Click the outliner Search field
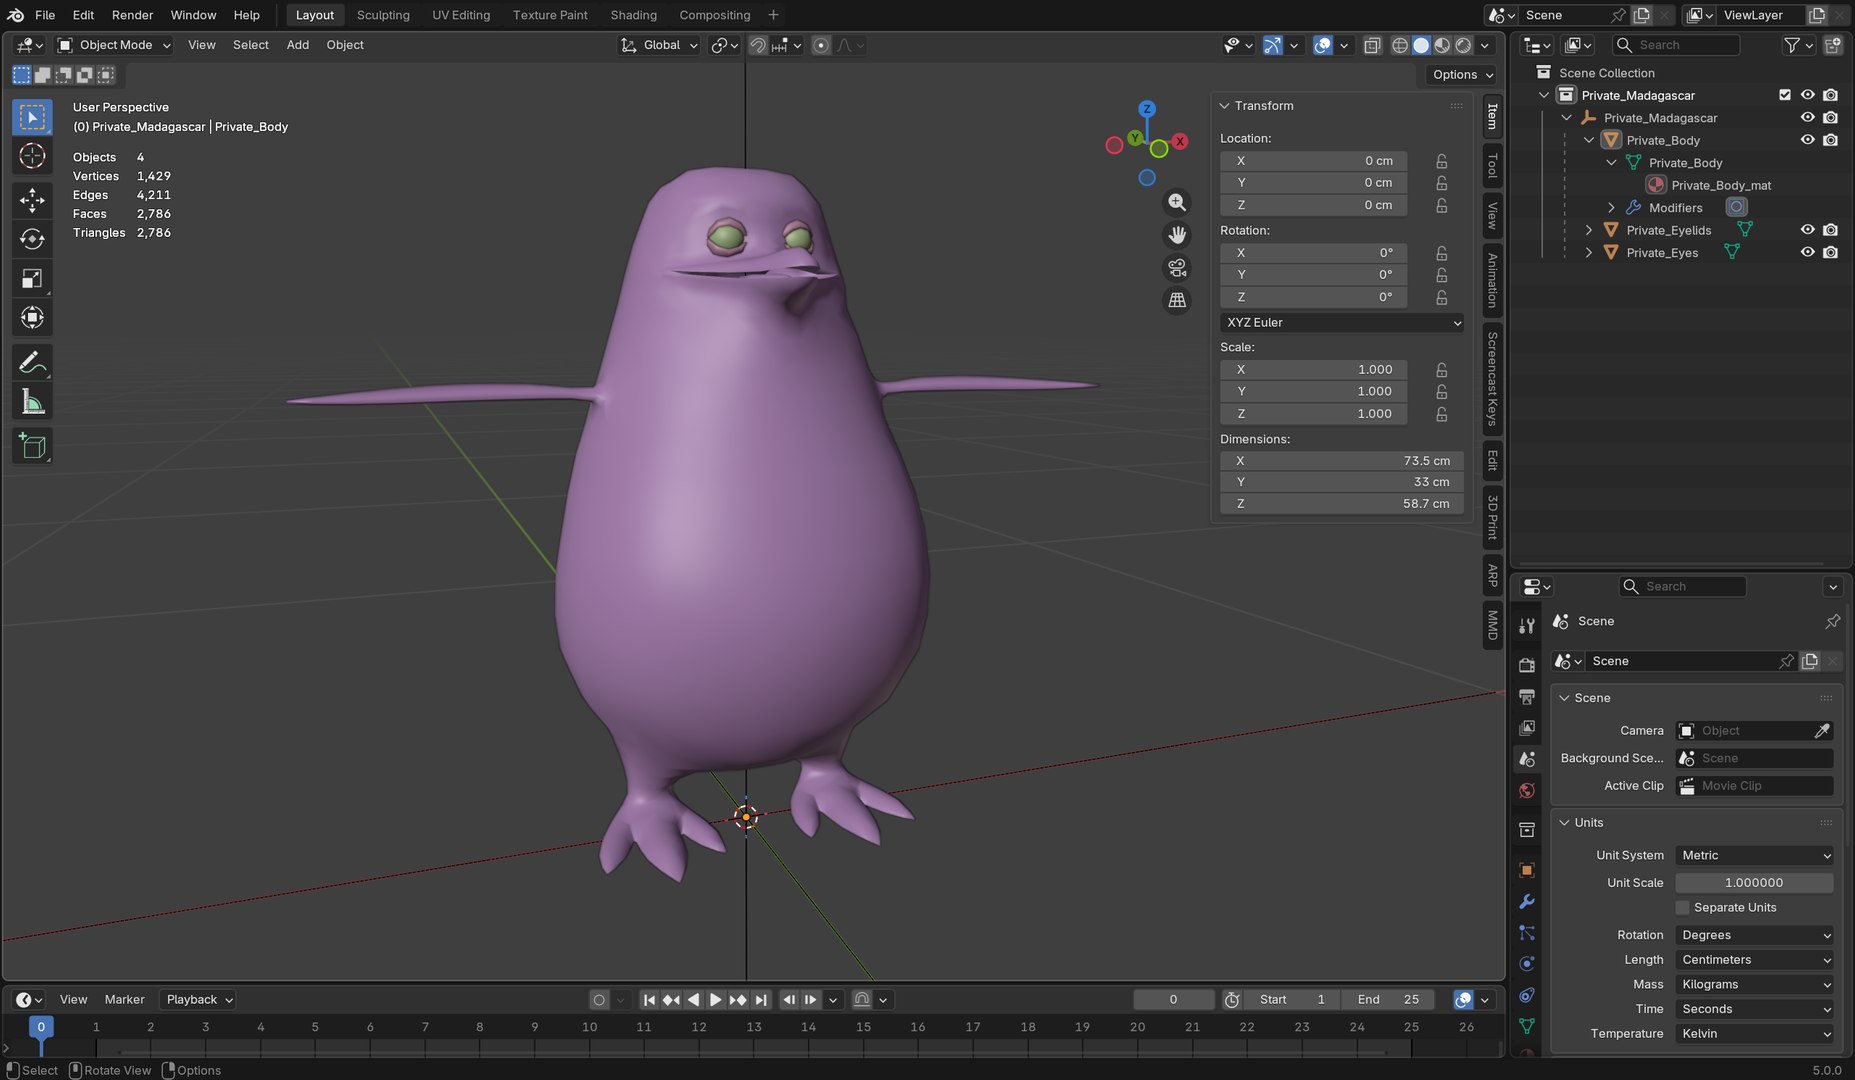1855x1080 pixels. (x=1676, y=45)
